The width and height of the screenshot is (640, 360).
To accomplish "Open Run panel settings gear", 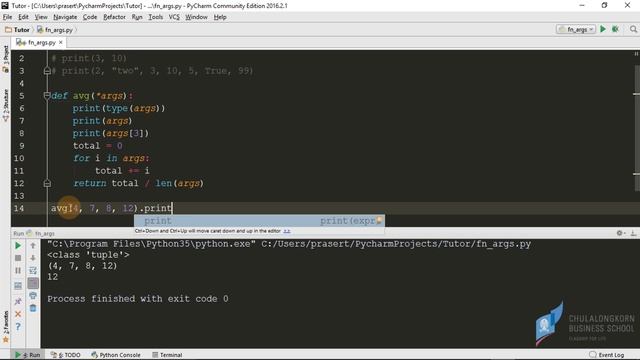I will [620, 233].
